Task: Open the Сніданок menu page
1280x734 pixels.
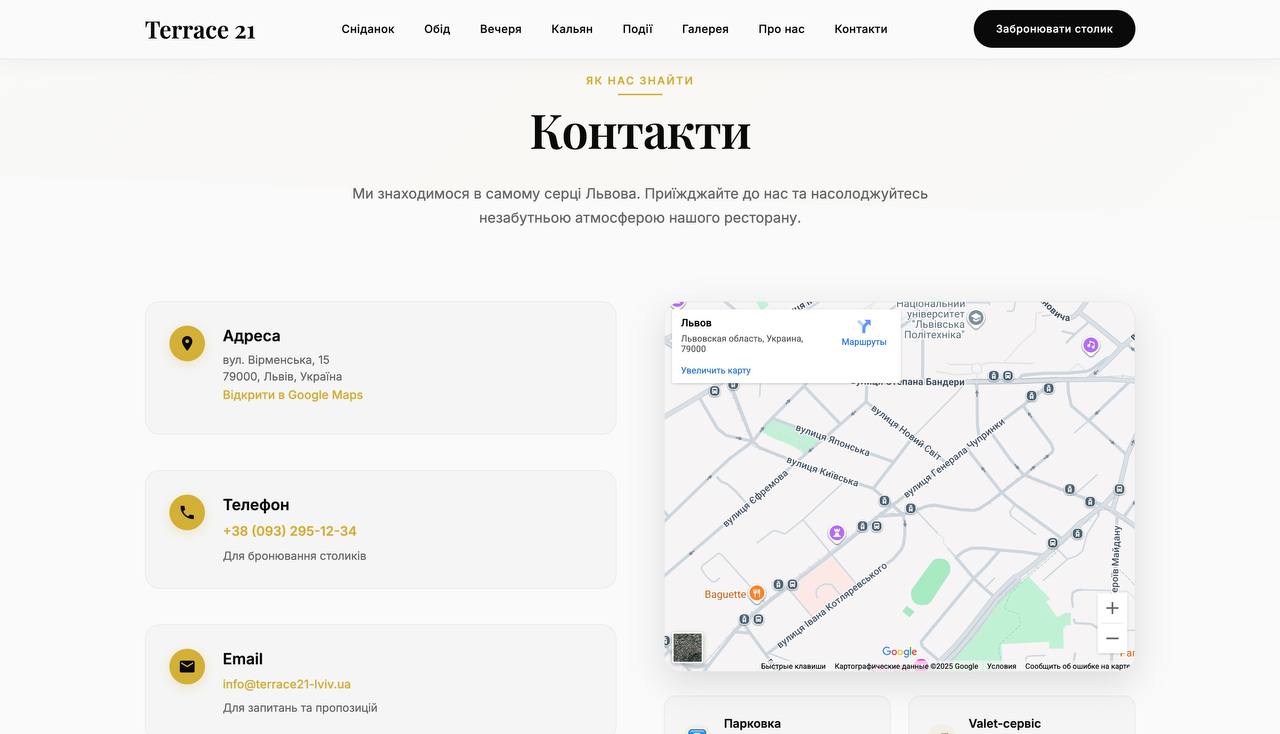Action: coord(368,29)
